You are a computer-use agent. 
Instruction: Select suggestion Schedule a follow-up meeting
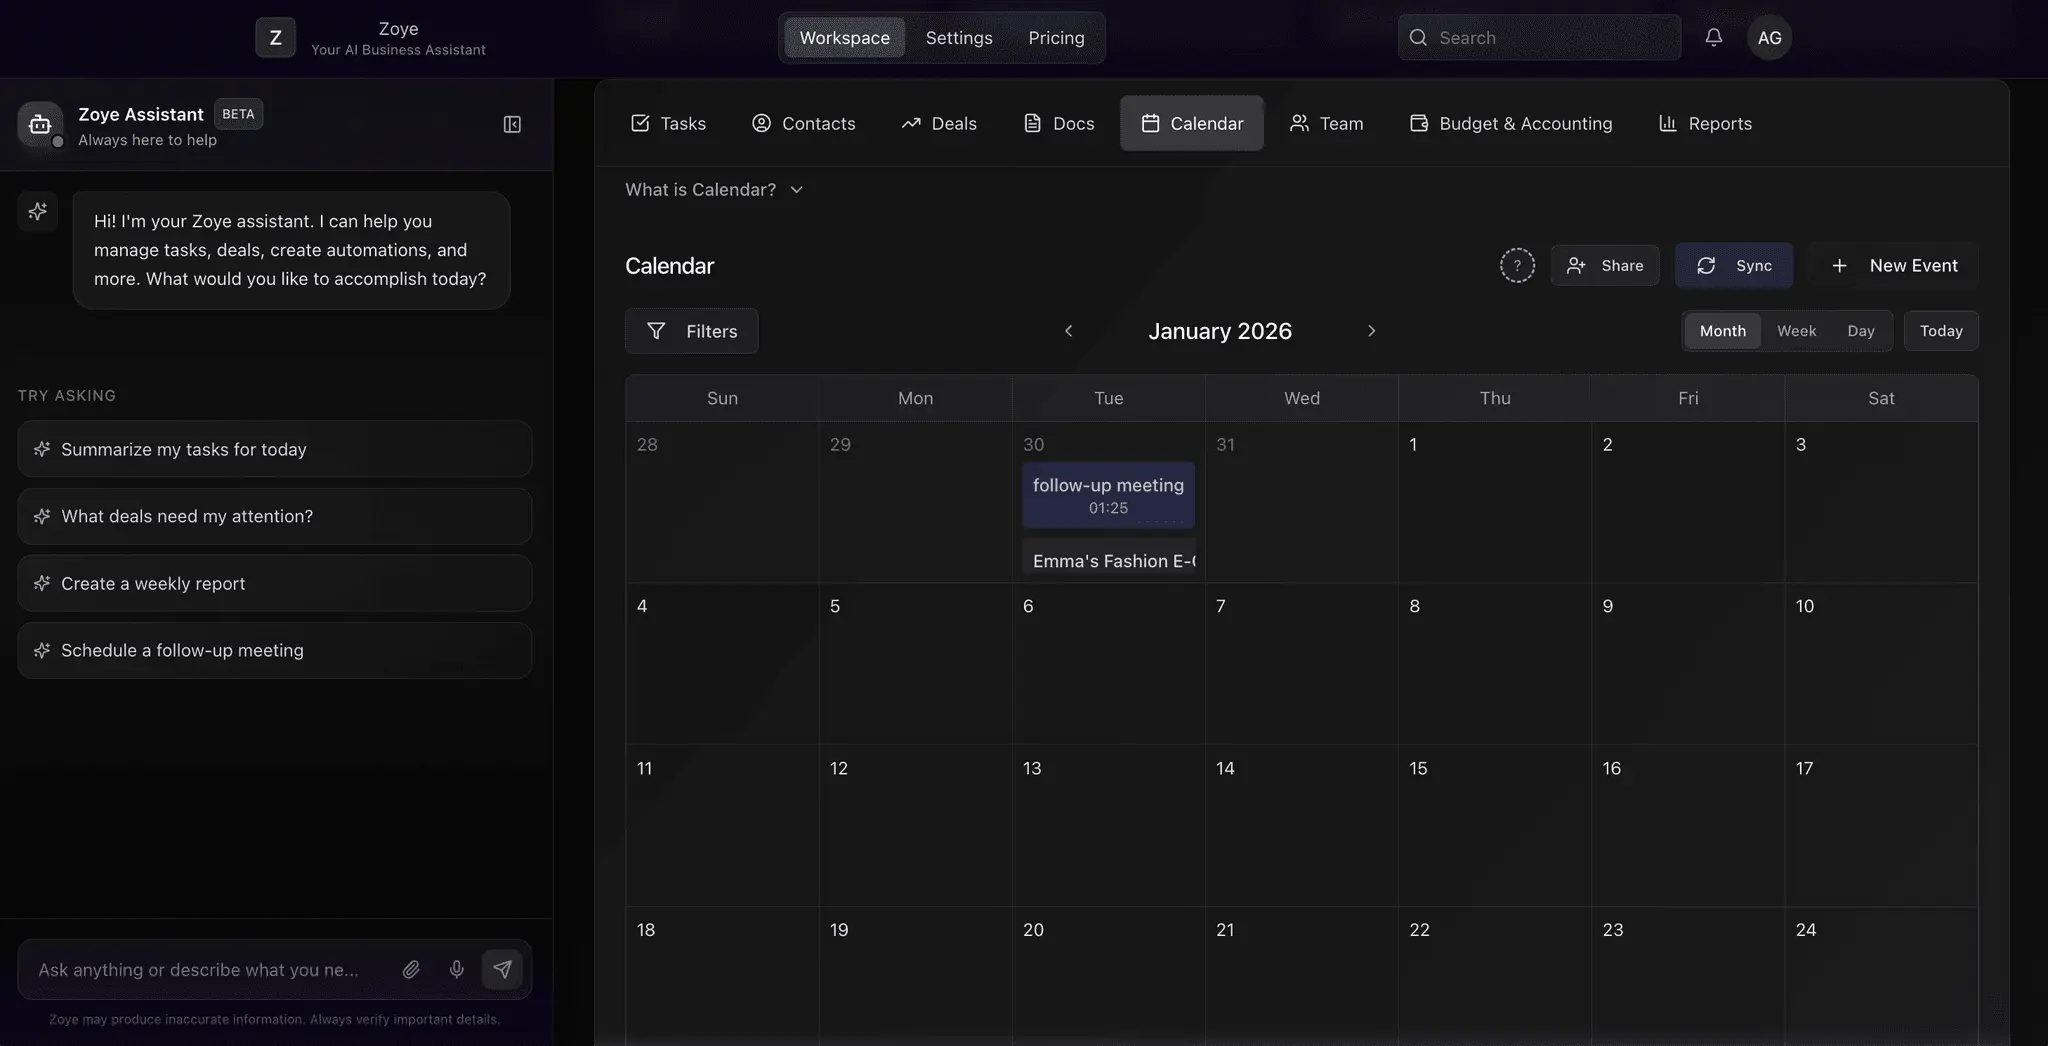(275, 650)
